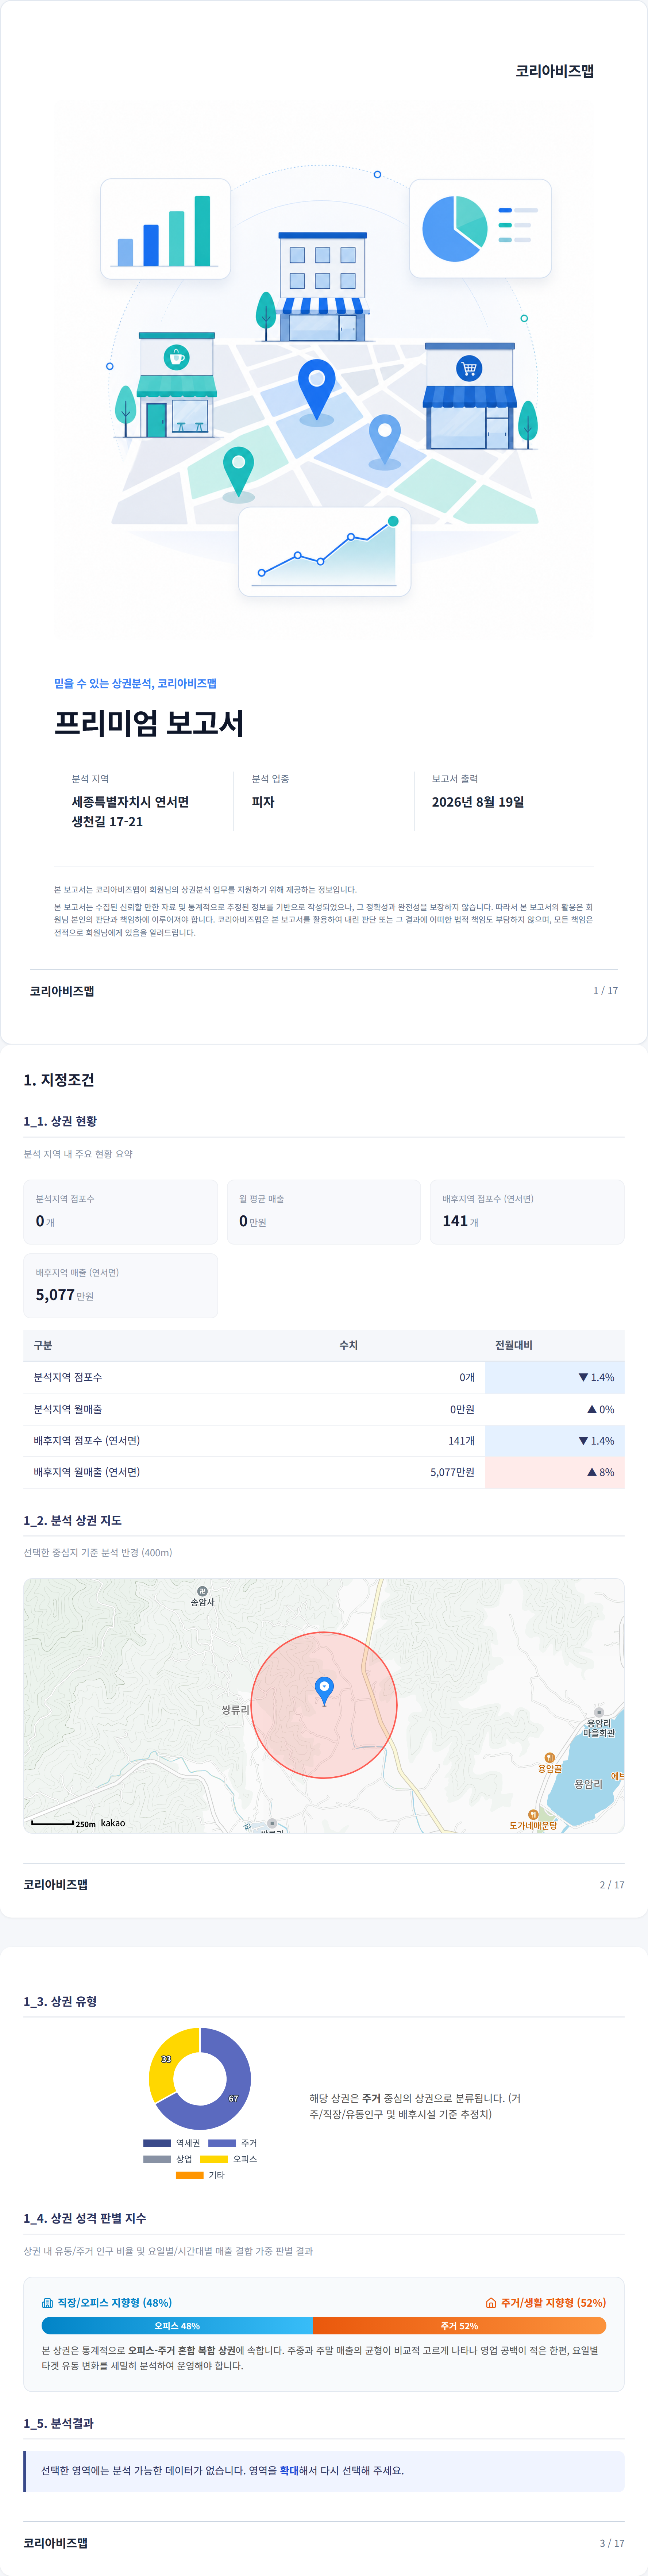Click the up arrow next to 8%
This screenshot has width=648, height=2576.
coord(592,1472)
